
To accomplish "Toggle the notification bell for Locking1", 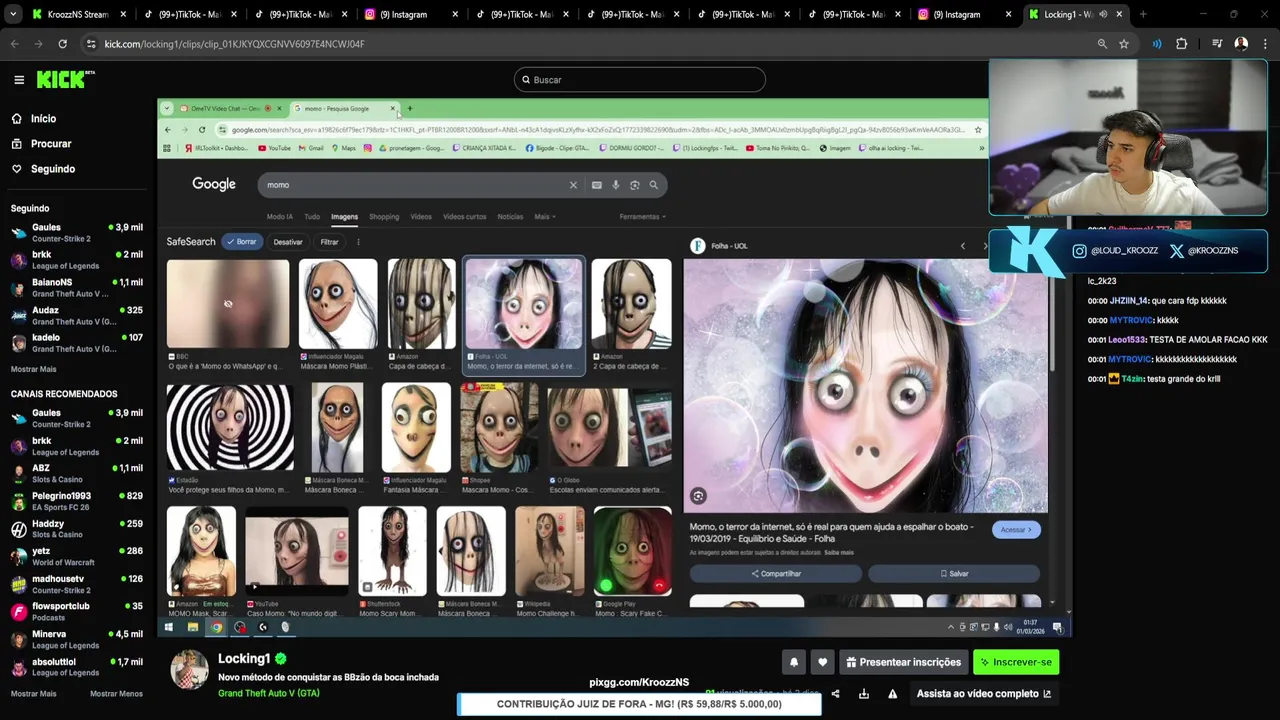I will click(794, 662).
